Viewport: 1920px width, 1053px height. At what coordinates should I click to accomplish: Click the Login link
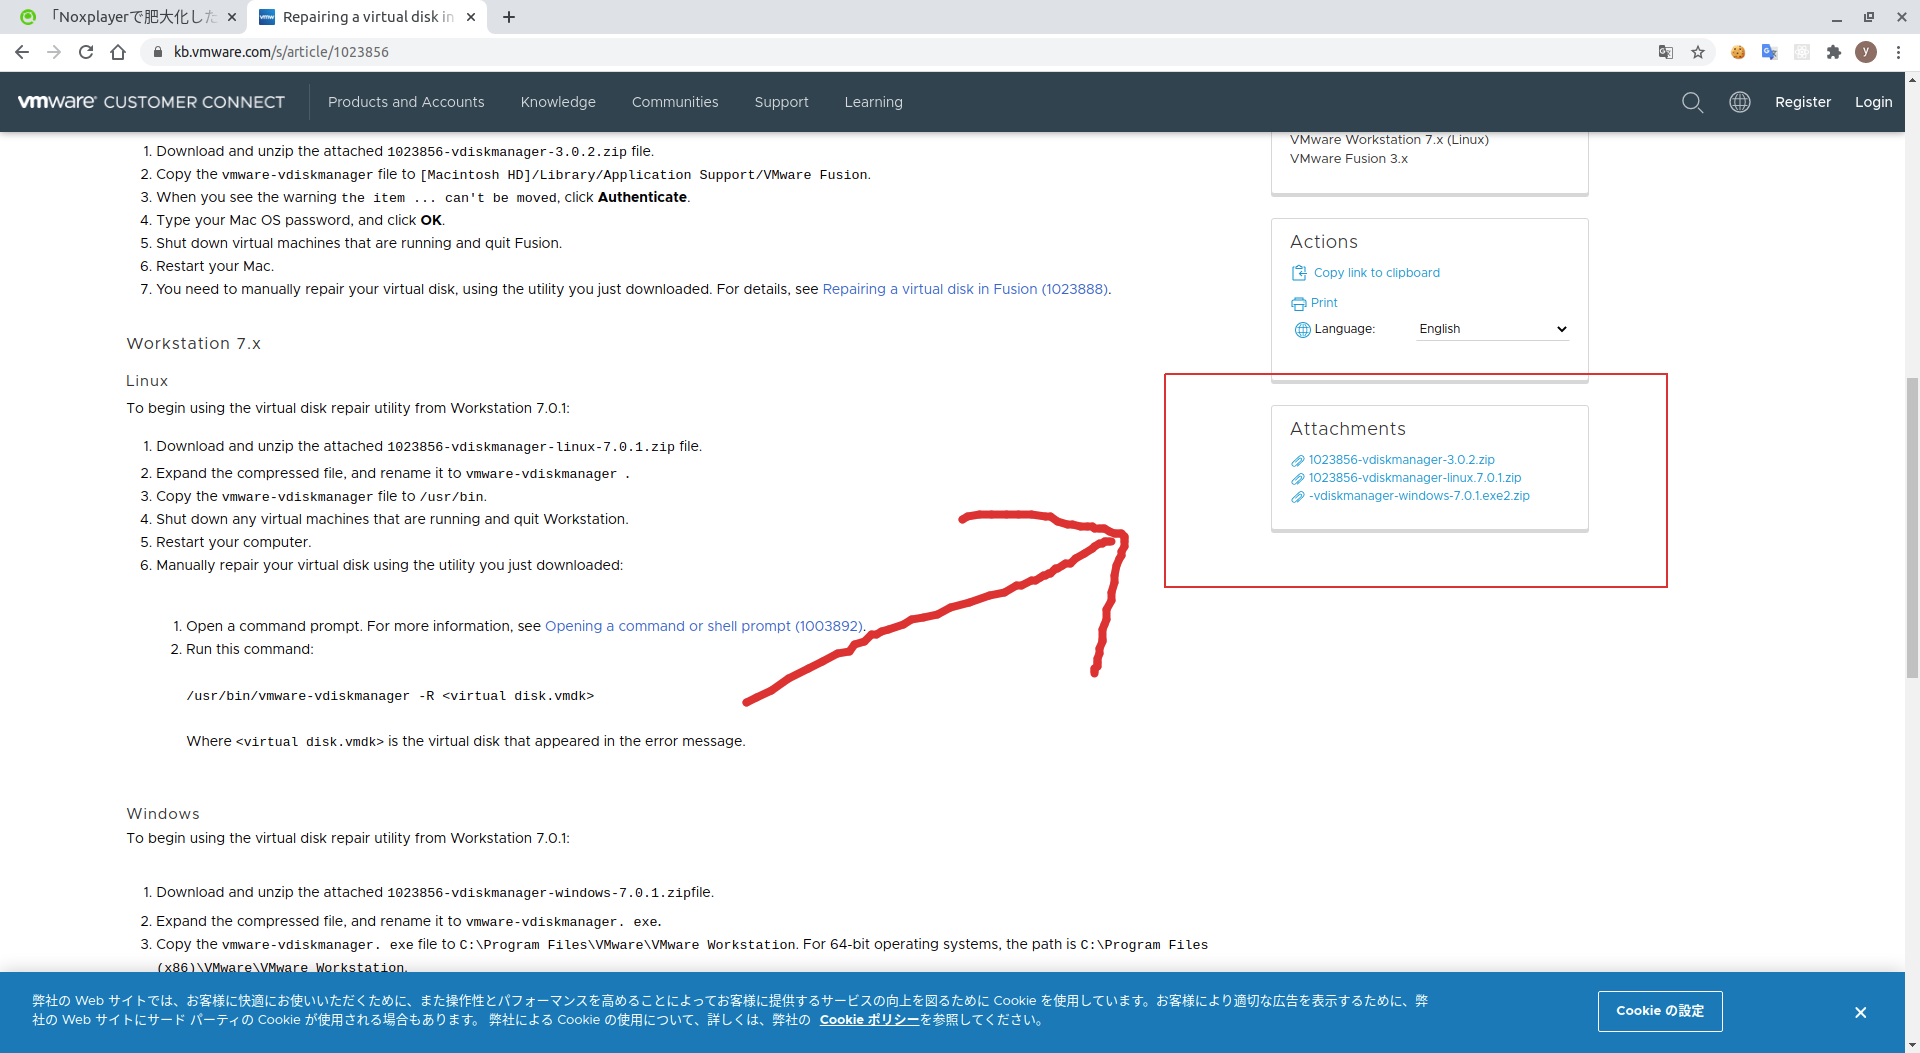click(1873, 102)
